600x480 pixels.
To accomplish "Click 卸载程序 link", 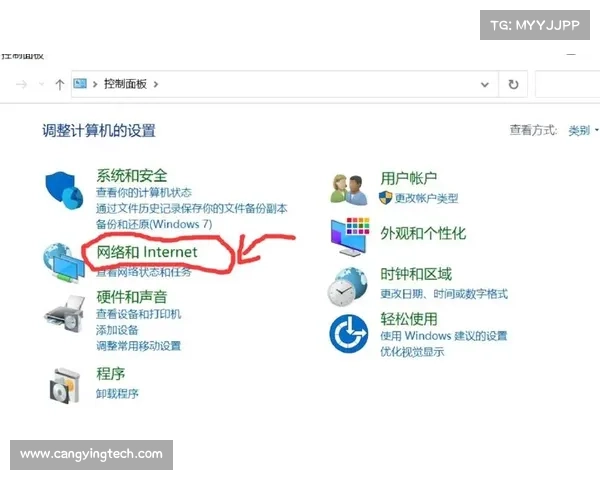I will click(x=117, y=393).
